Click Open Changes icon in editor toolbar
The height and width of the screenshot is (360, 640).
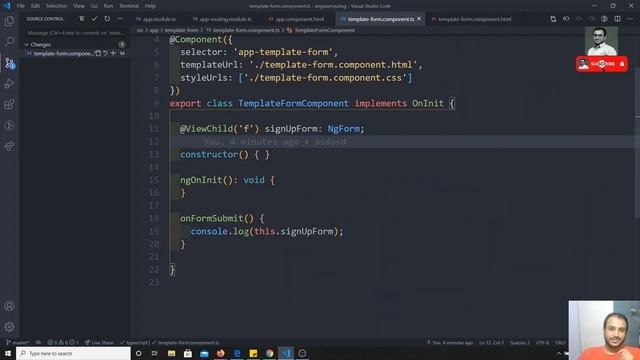[553, 19]
